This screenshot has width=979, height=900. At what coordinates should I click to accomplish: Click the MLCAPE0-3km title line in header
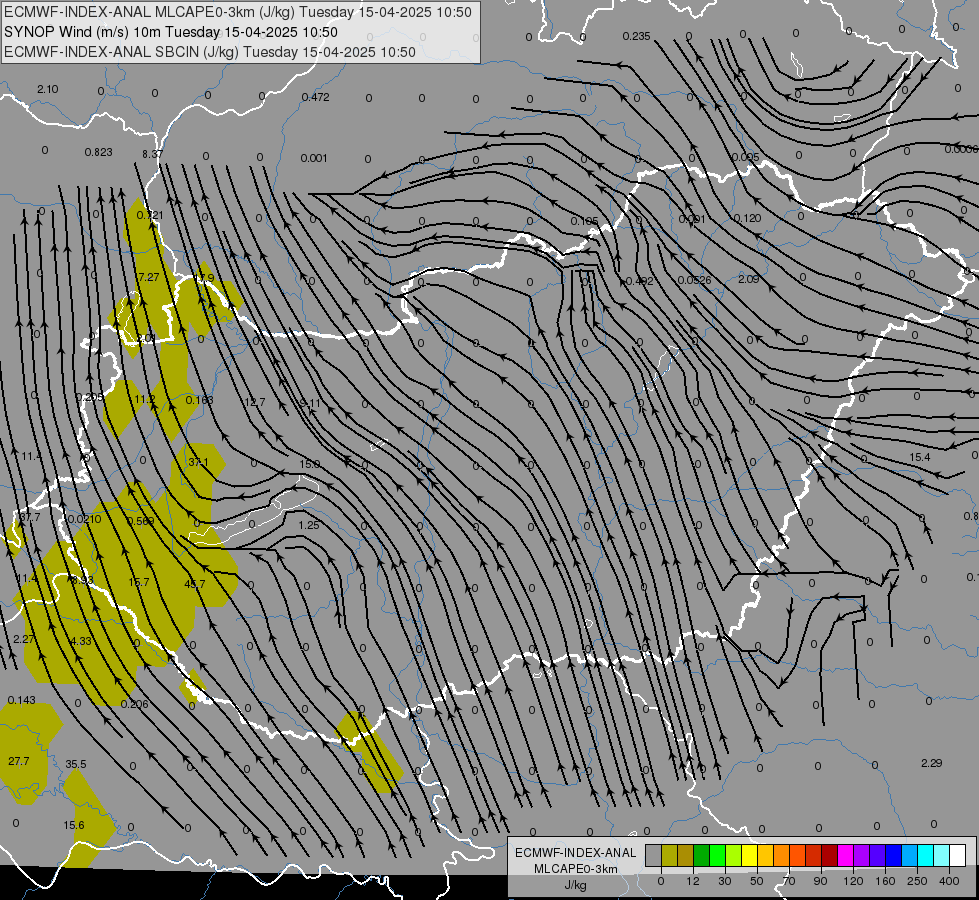238,12
